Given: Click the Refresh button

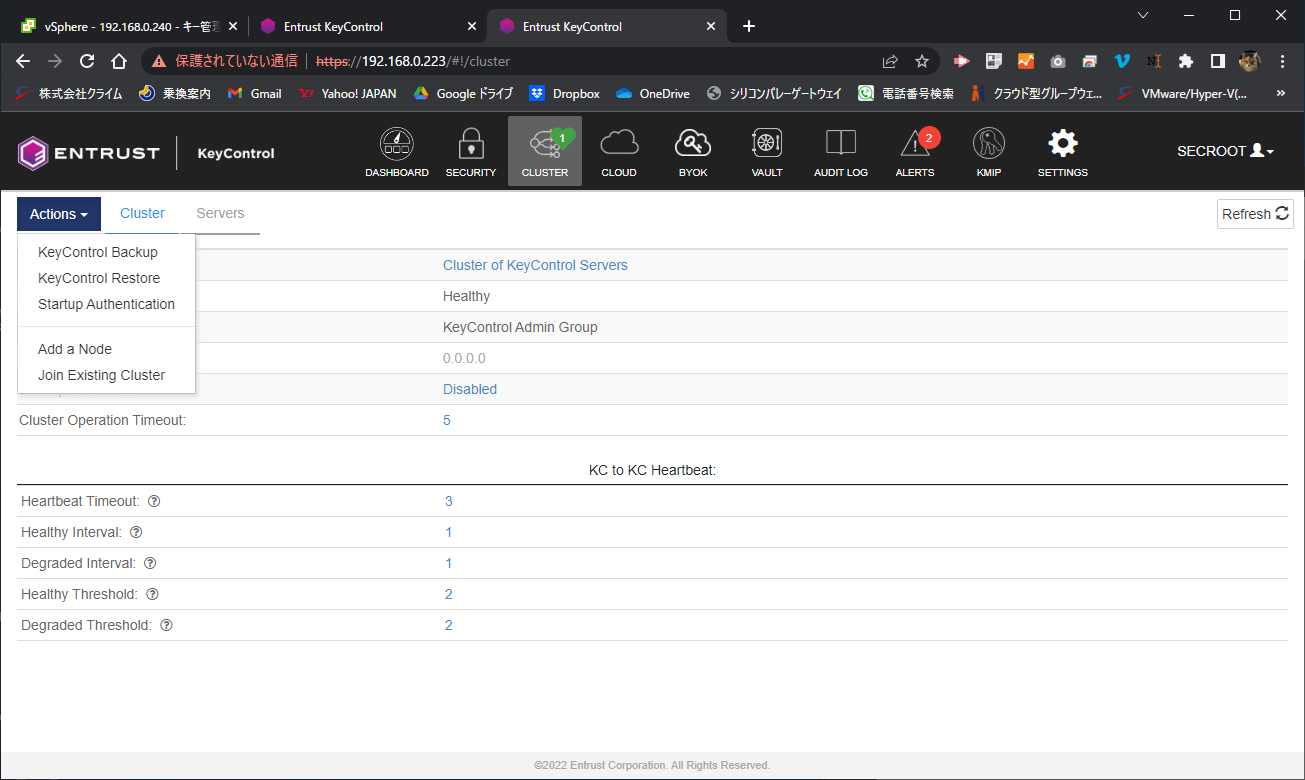Looking at the screenshot, I should tap(1255, 214).
